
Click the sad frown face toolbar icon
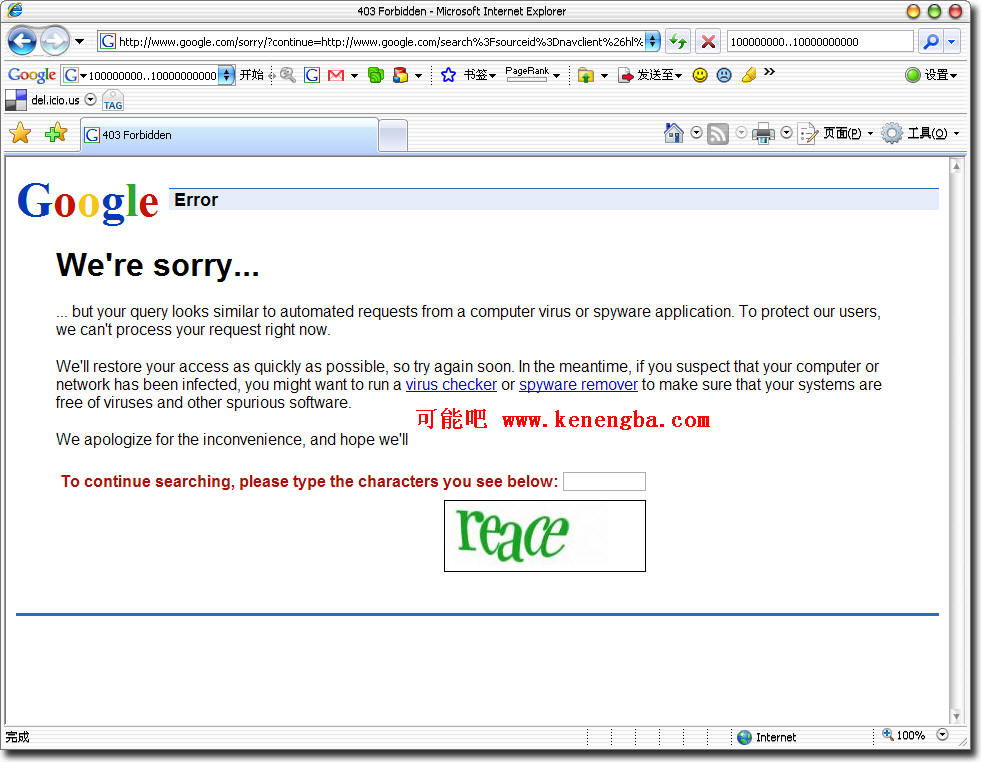coord(724,75)
